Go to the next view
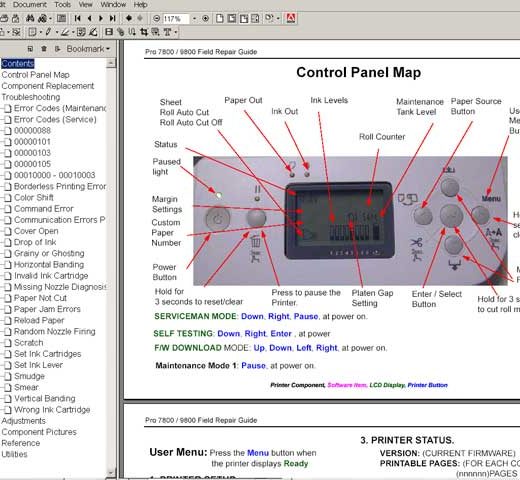 (140, 18)
